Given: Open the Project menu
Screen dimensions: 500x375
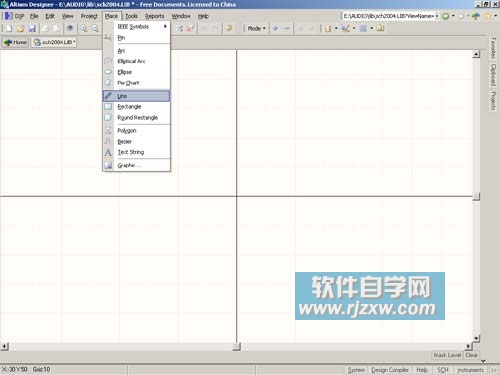Looking at the screenshot, I should [89, 16].
